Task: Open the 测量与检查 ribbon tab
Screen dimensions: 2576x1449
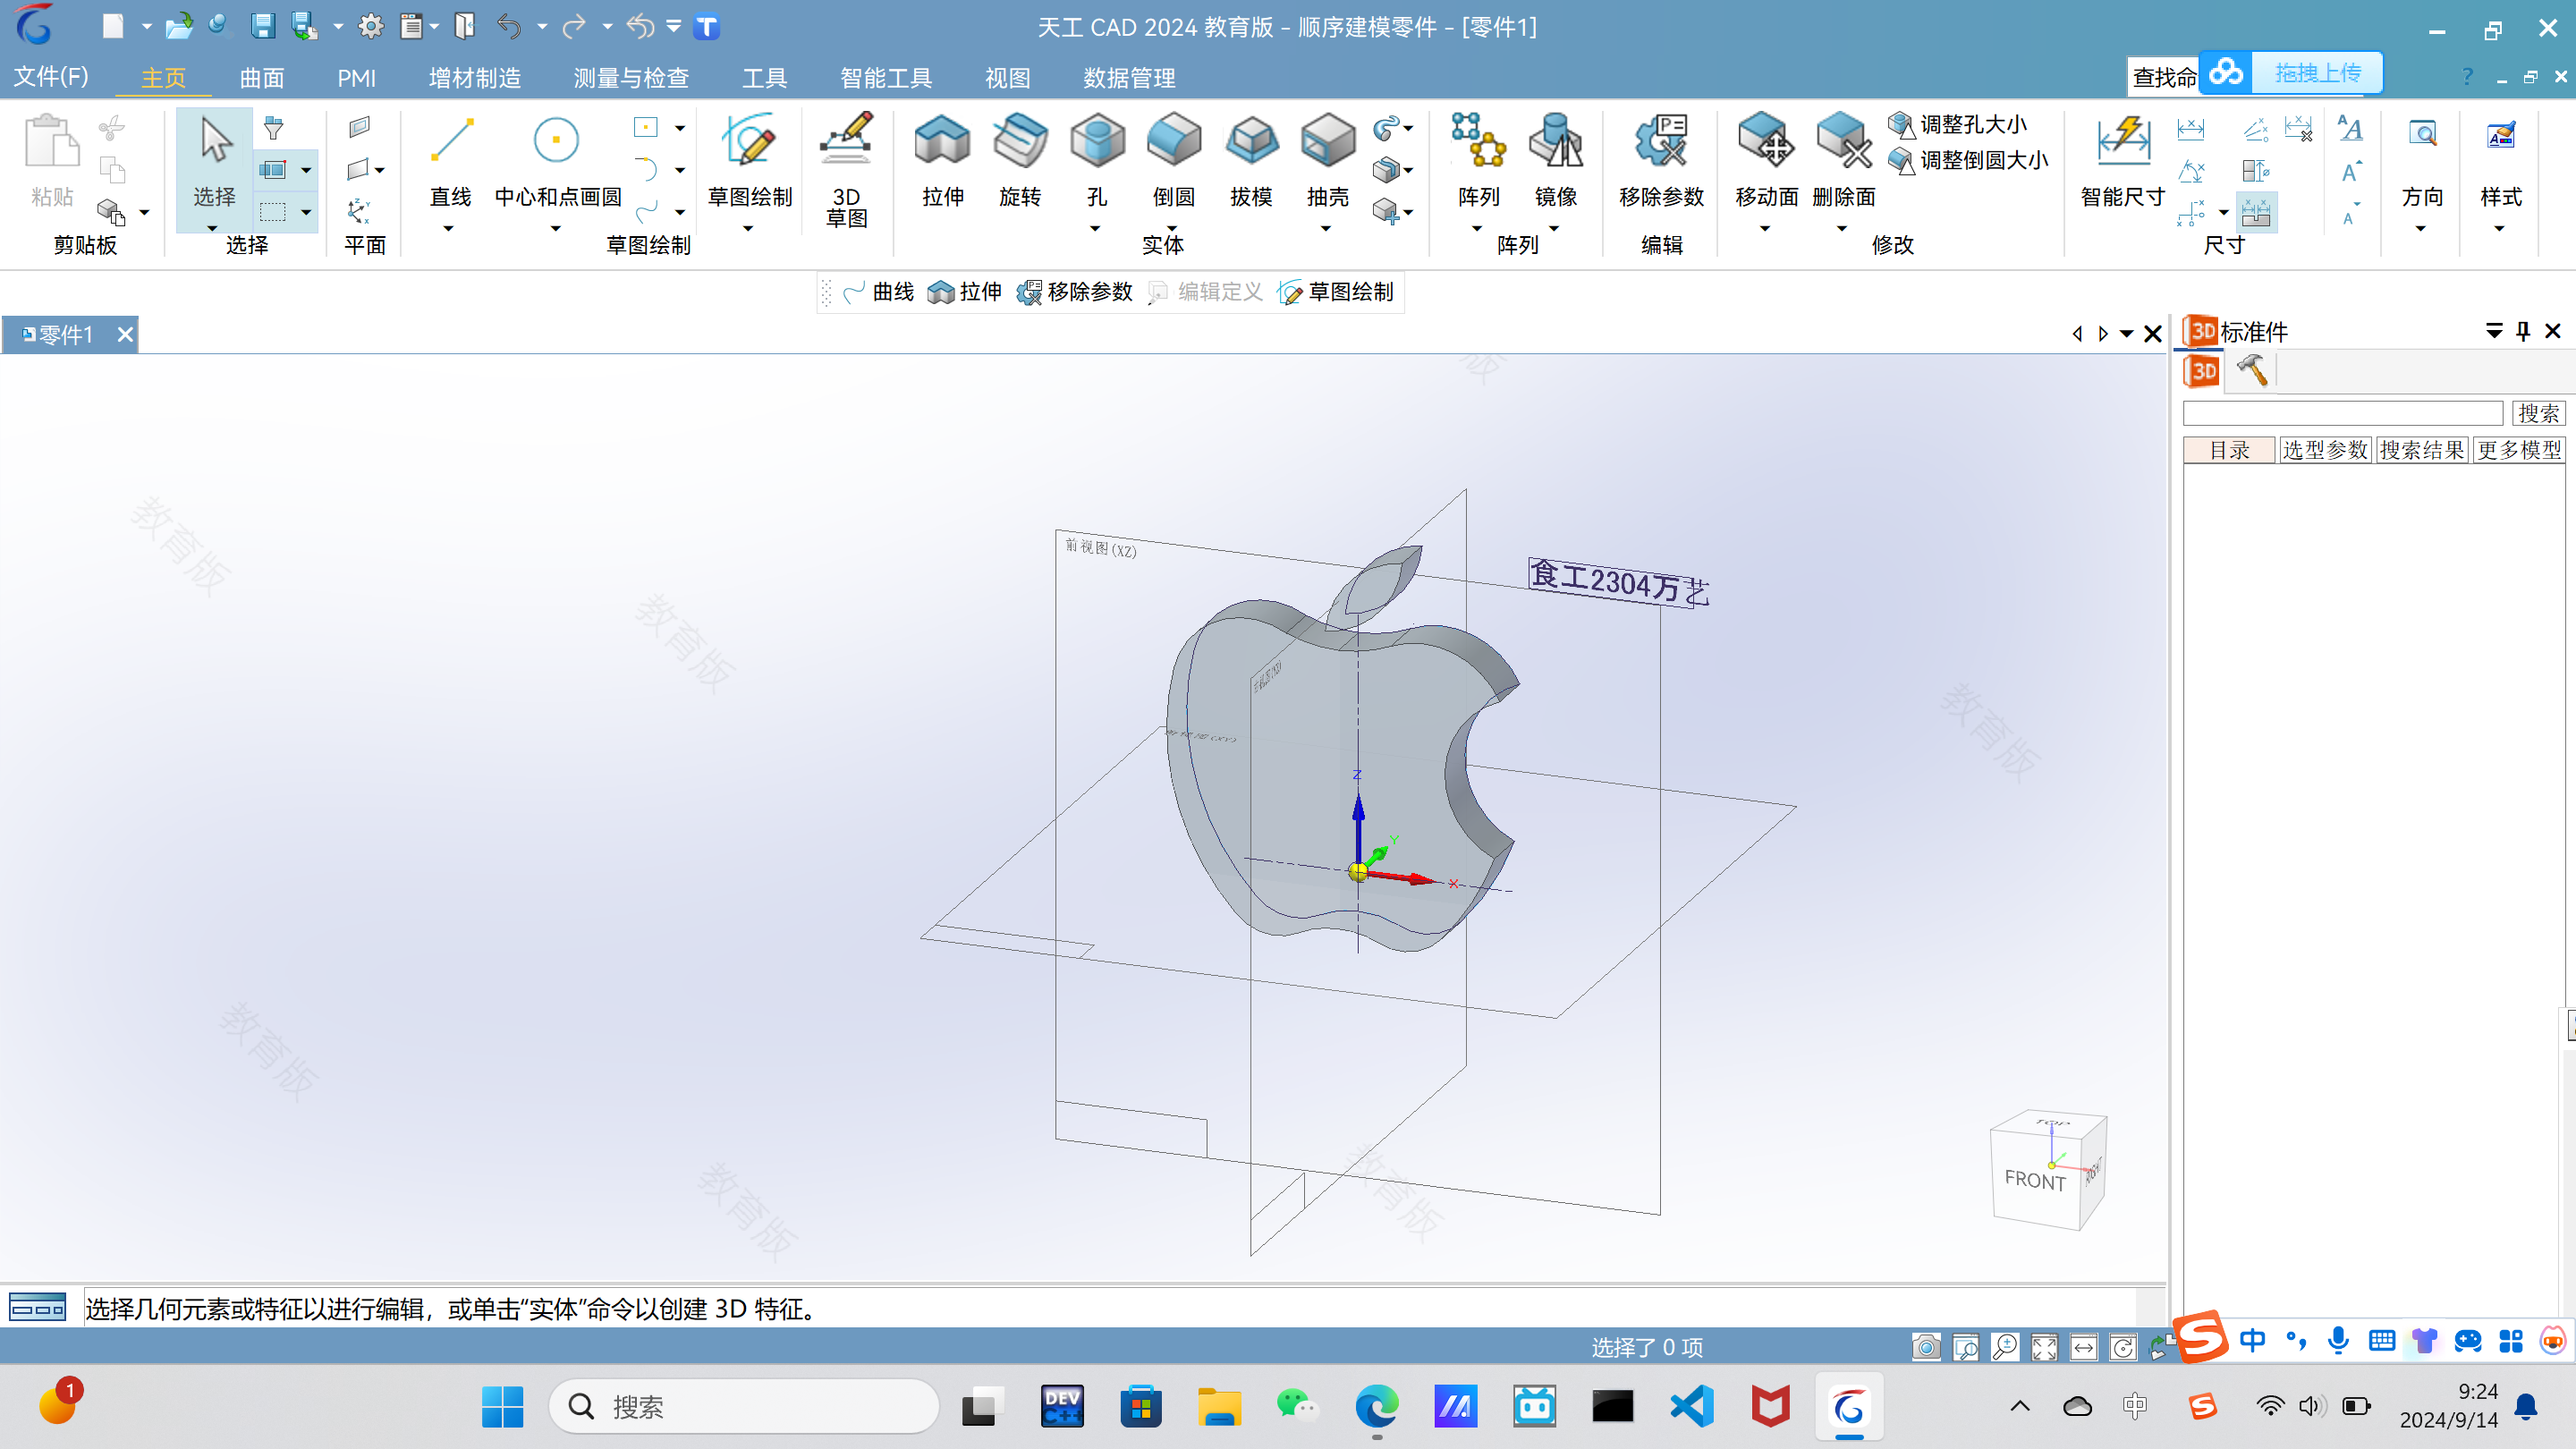Action: 631,77
